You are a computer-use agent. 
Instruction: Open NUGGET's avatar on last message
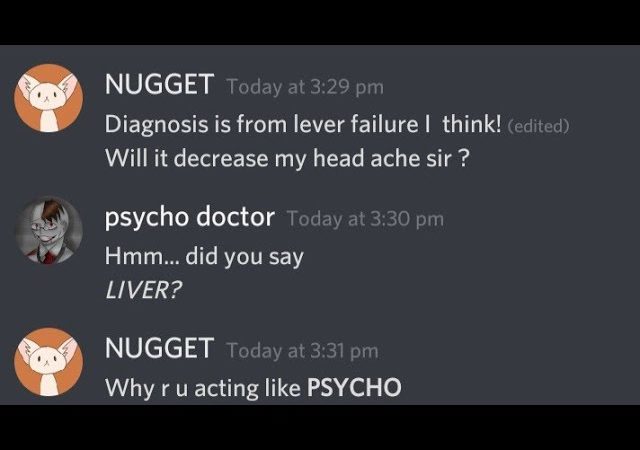point(49,362)
